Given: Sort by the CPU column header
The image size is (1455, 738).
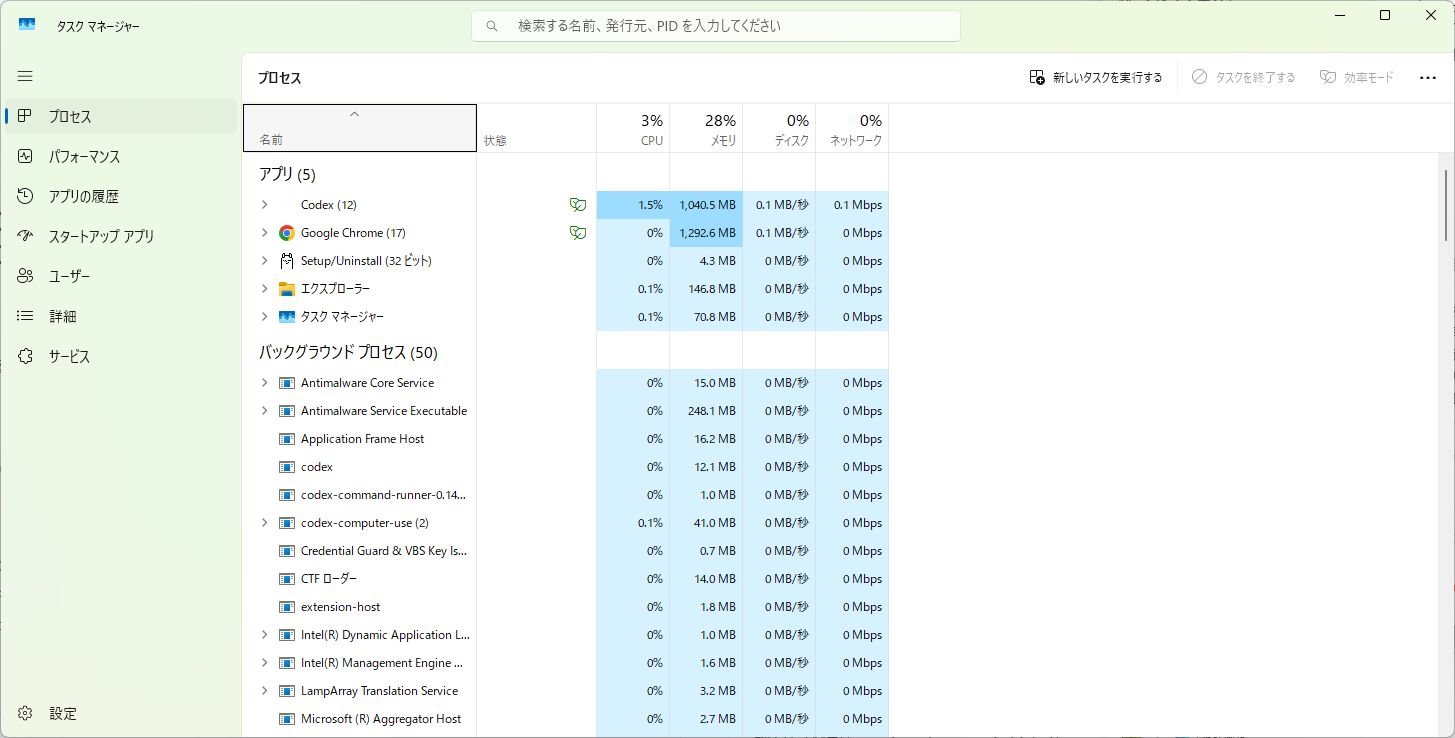Looking at the screenshot, I should (633, 128).
